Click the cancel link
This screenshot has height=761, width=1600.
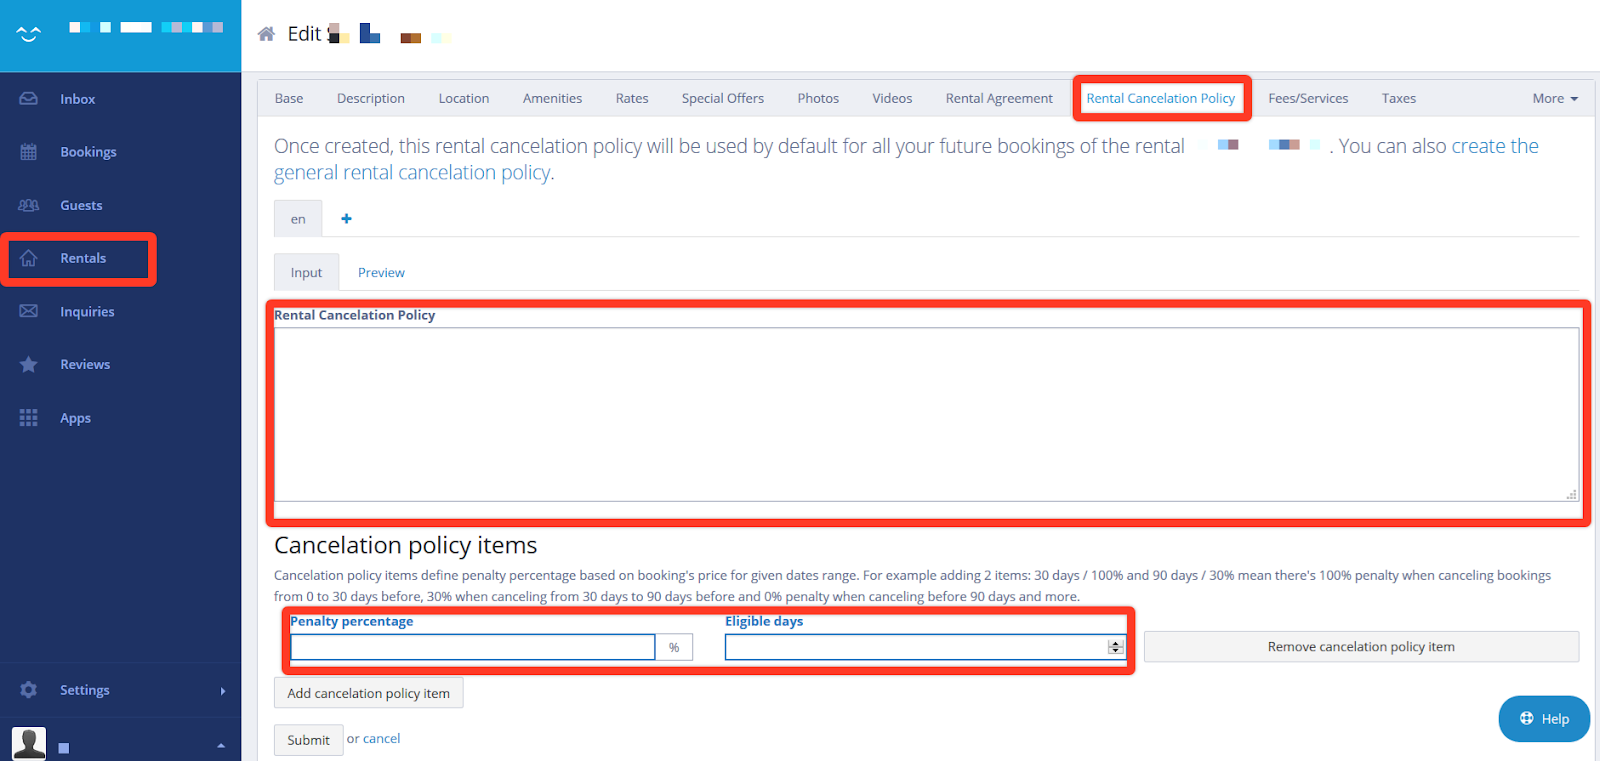[x=381, y=739]
